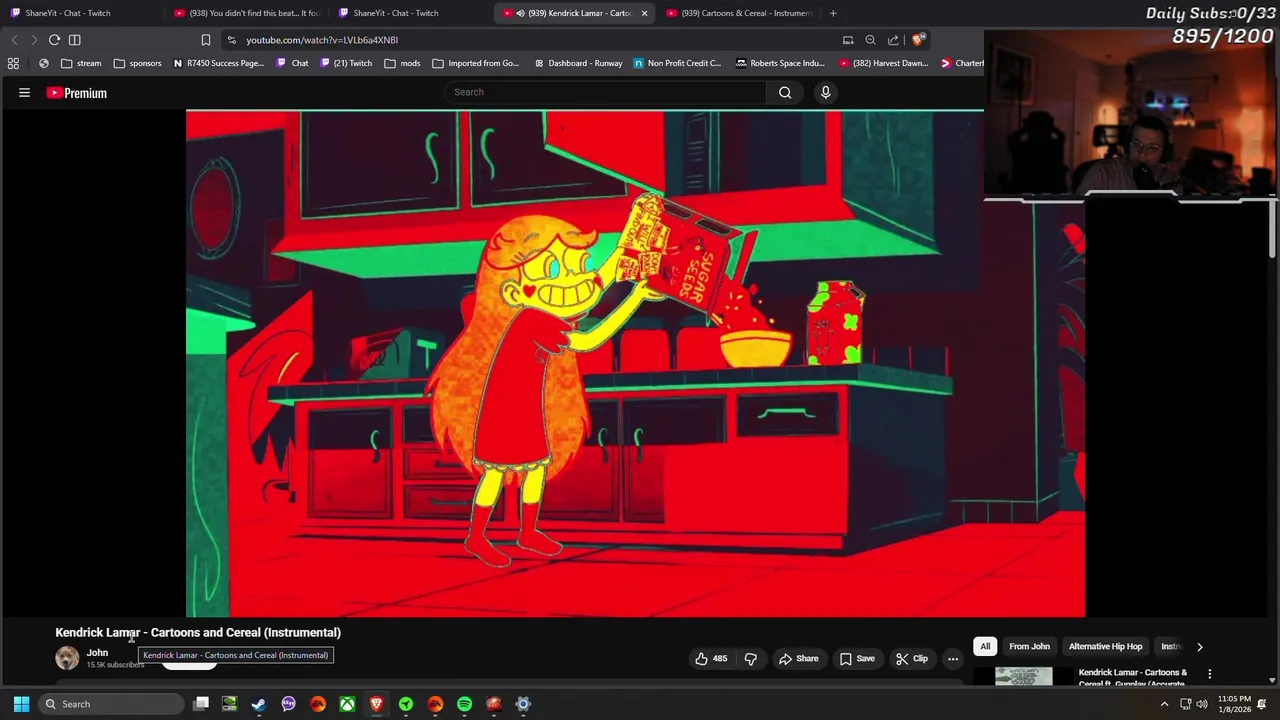This screenshot has height=720, width=1280.
Task: Open the 11:05 PM clock and date
Action: [x=1234, y=704]
